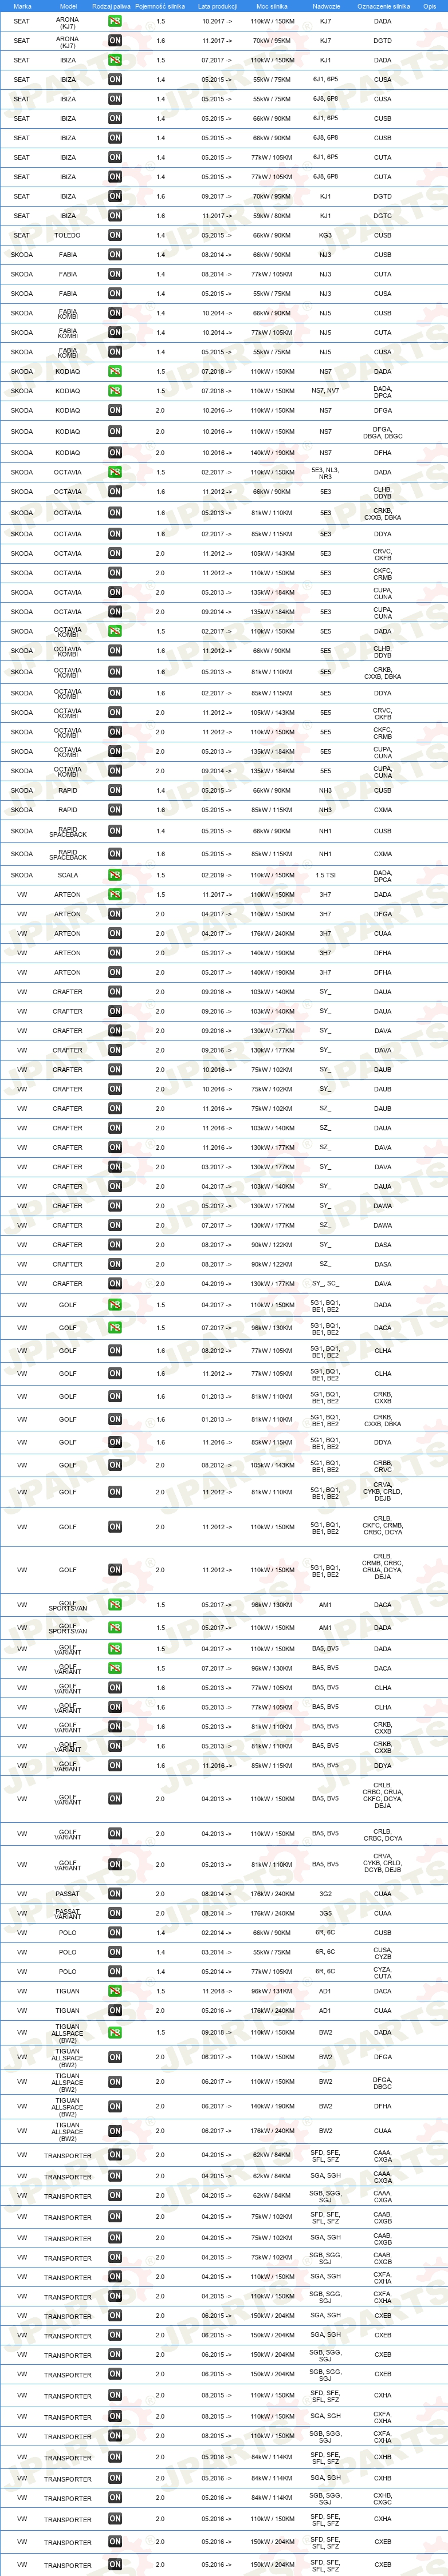Click petrol icon in TIGUAN ALLSPACE 1.5 row
This screenshot has height=2576, width=448.
(x=115, y=2032)
